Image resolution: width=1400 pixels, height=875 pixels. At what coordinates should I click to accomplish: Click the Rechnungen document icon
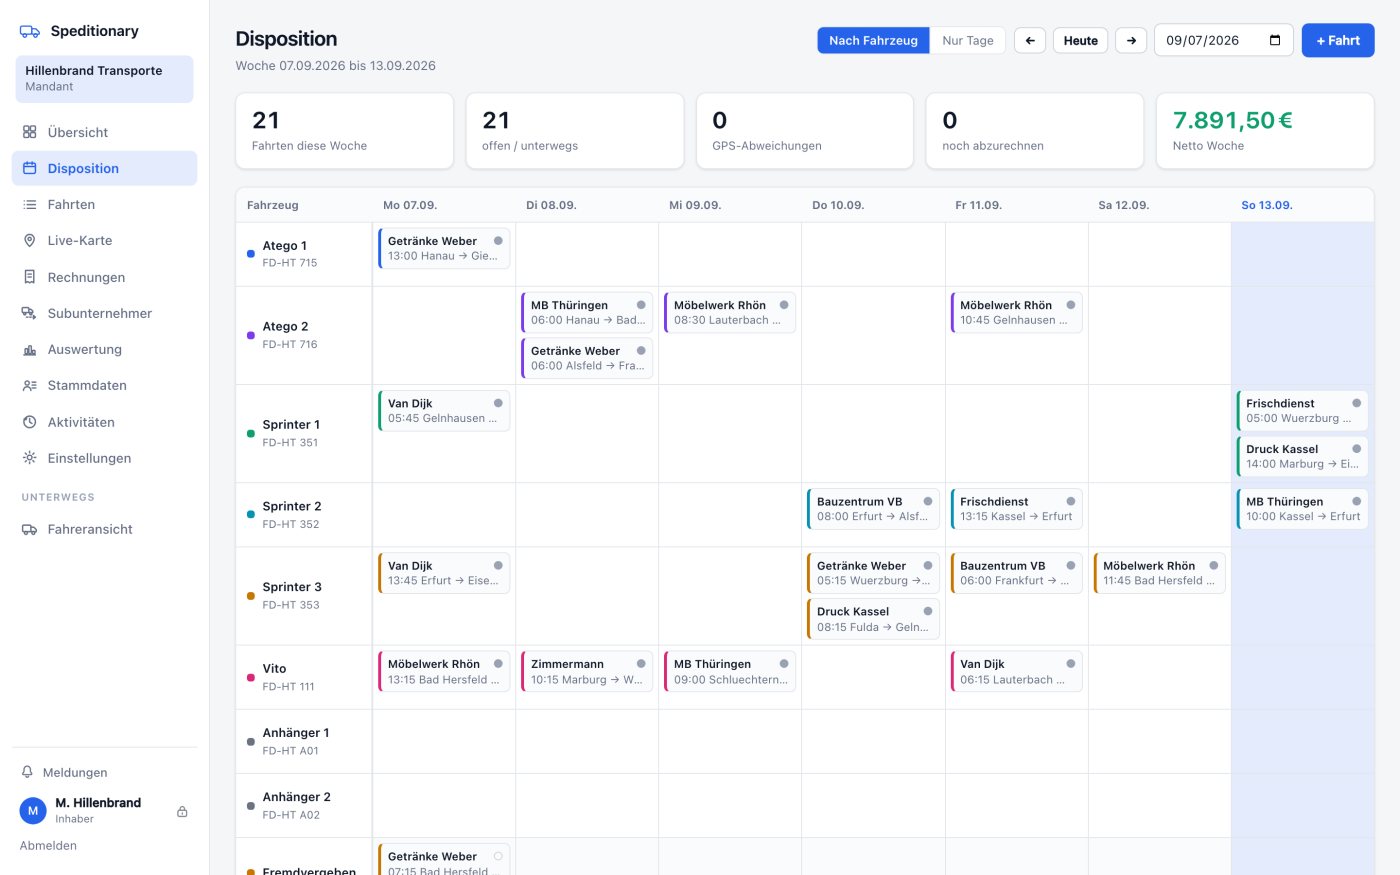(x=30, y=277)
